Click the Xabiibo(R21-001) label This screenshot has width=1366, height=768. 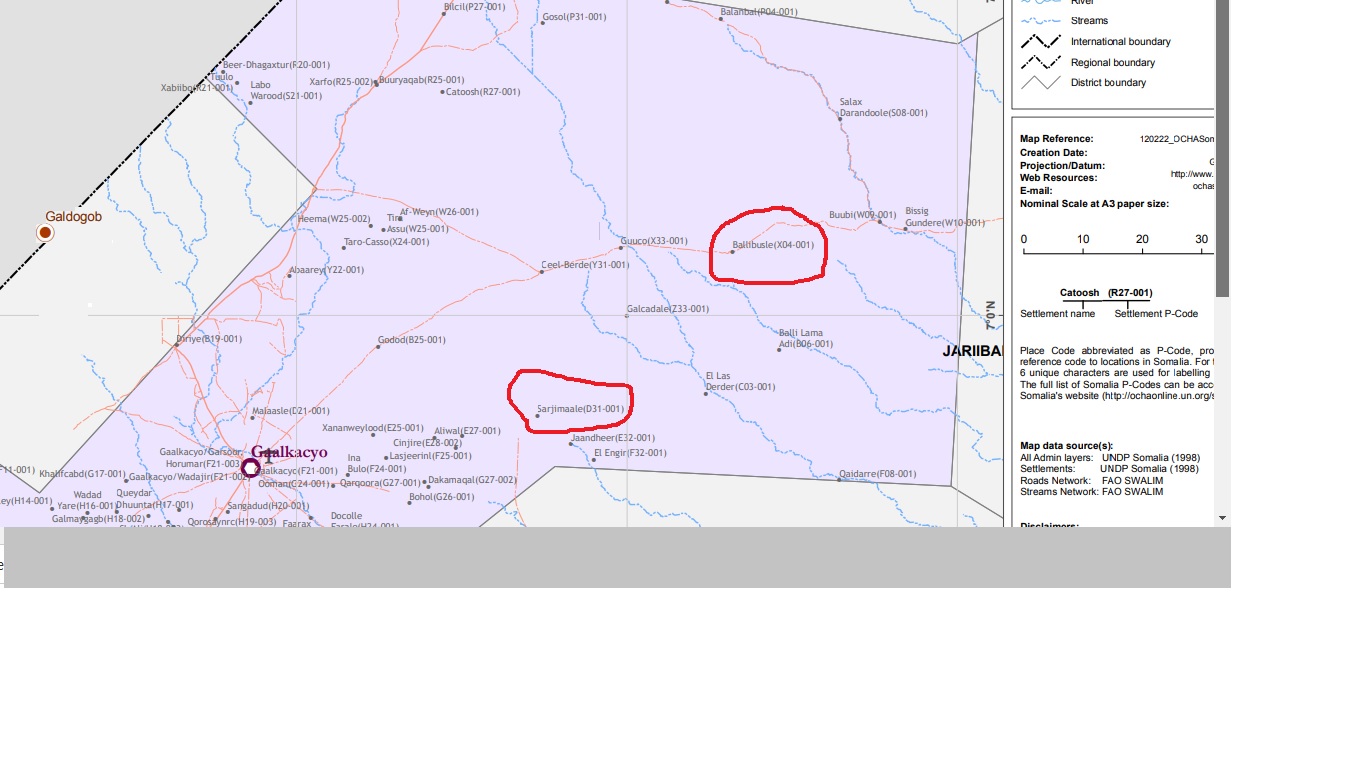[197, 88]
